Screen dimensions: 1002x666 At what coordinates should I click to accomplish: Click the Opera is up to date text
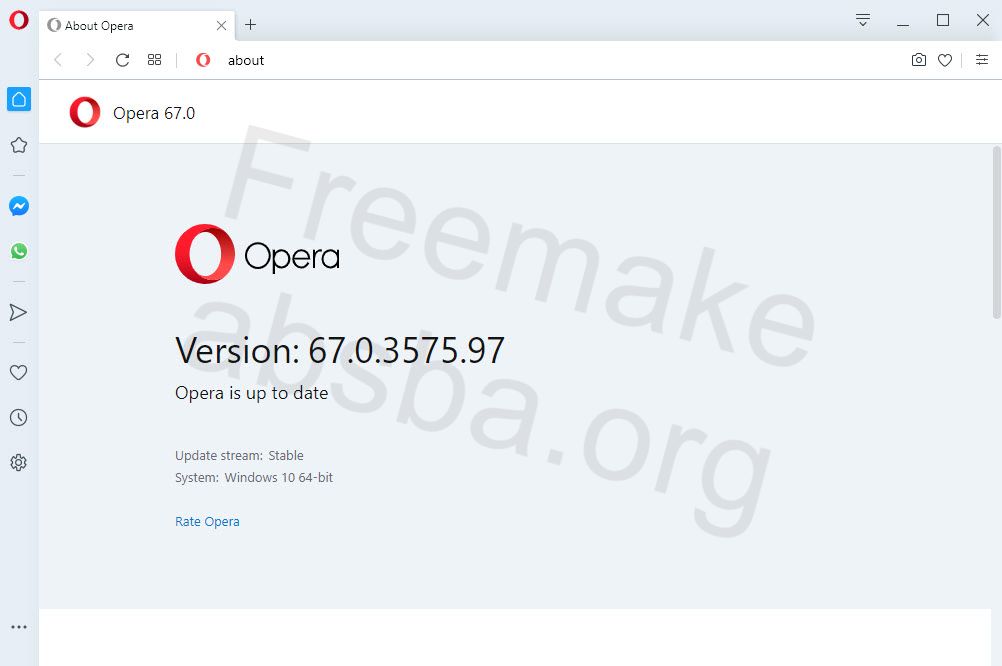point(252,392)
